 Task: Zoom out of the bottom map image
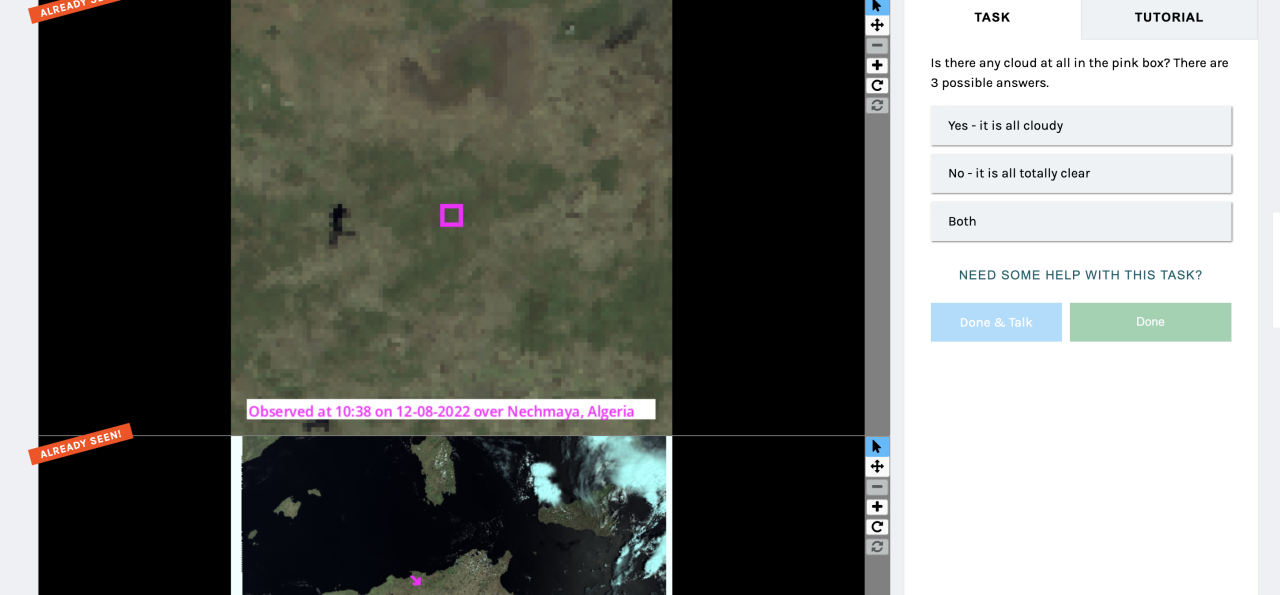pyautogui.click(x=877, y=487)
